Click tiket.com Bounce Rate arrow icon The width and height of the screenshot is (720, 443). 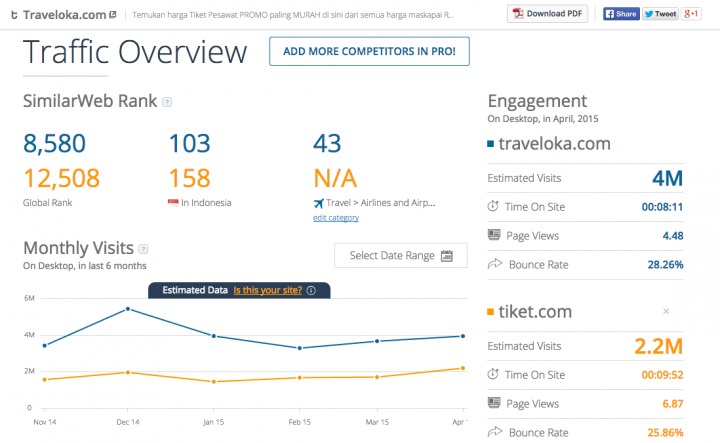[x=495, y=432]
